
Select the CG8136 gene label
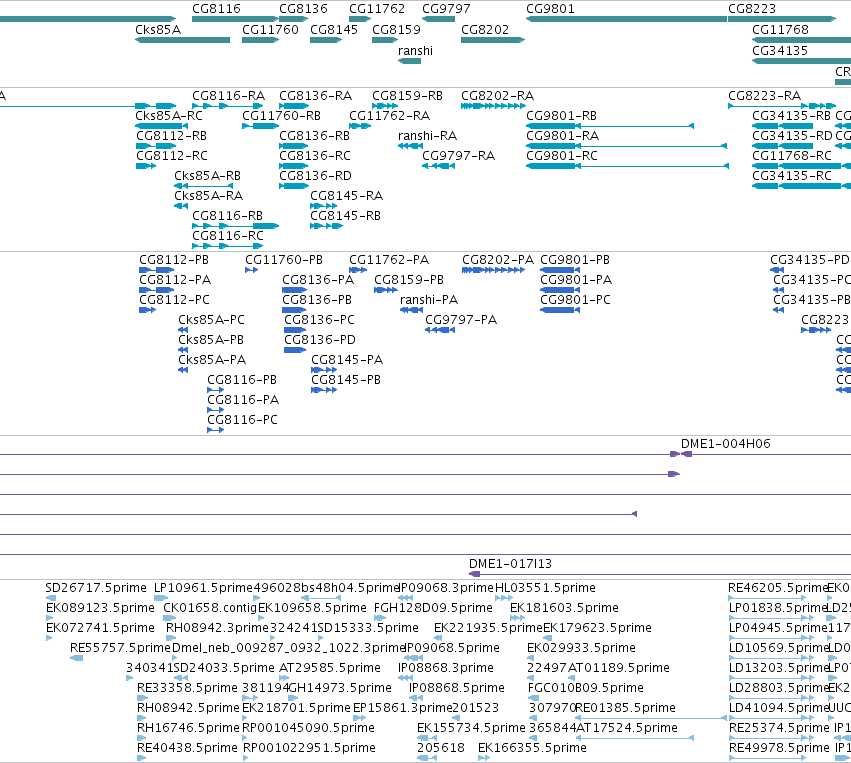tap(303, 9)
